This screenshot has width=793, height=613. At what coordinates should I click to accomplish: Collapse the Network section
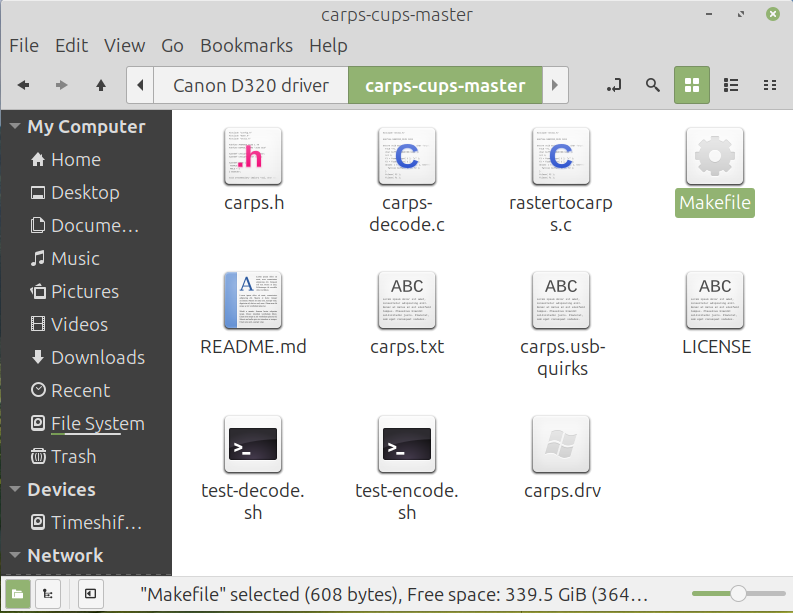15,555
